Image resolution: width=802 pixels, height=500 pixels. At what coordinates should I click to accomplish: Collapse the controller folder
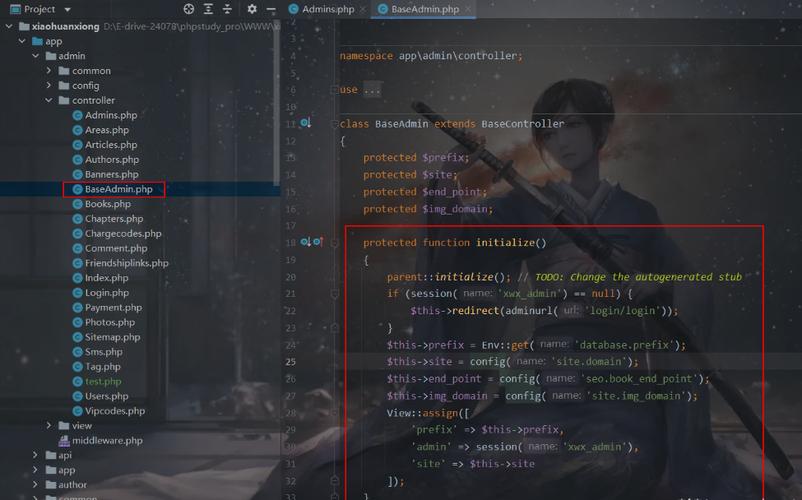49,100
